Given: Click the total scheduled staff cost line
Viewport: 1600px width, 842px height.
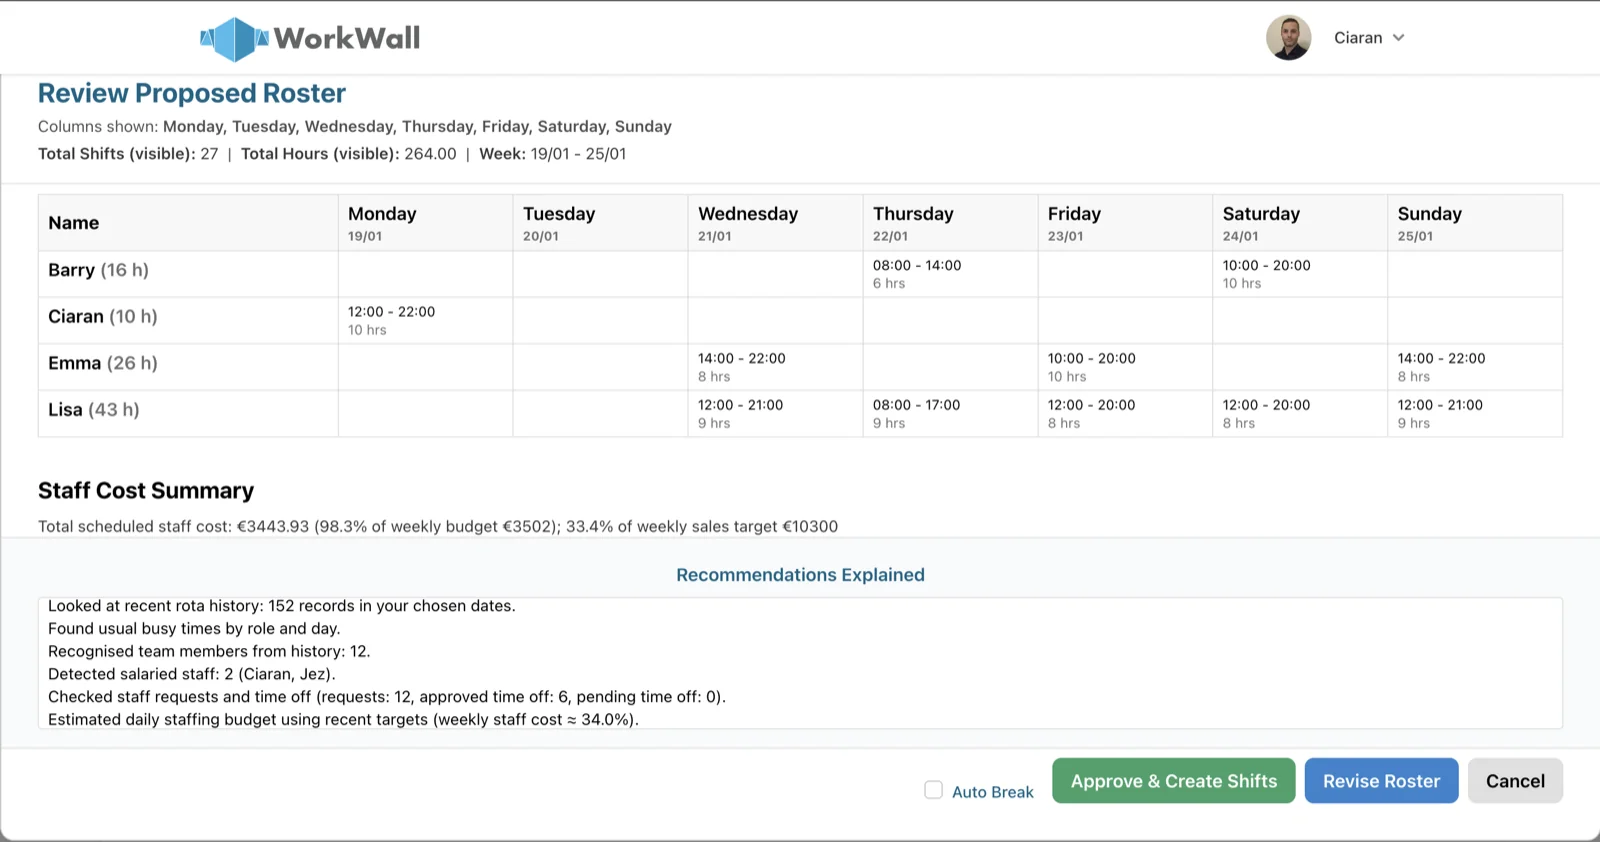Looking at the screenshot, I should [x=438, y=526].
